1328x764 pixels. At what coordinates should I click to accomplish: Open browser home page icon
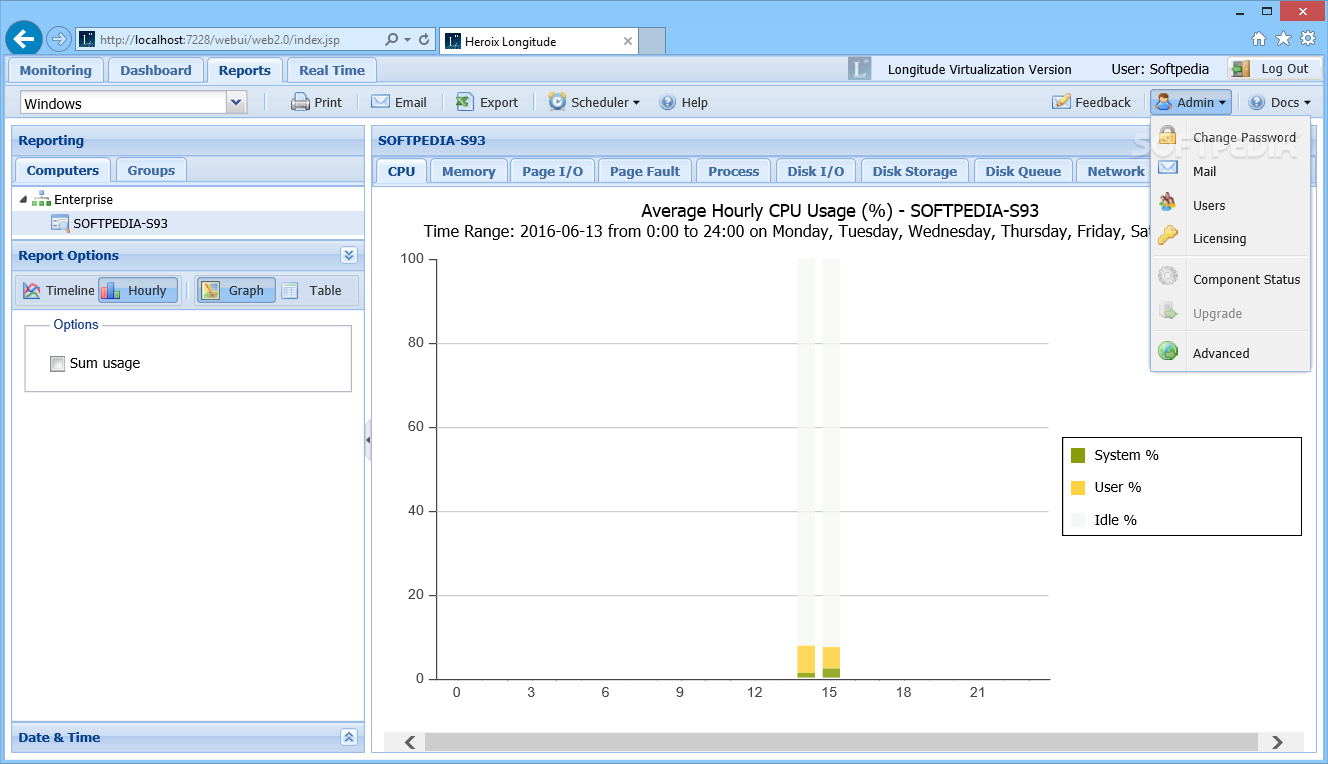tap(1259, 38)
